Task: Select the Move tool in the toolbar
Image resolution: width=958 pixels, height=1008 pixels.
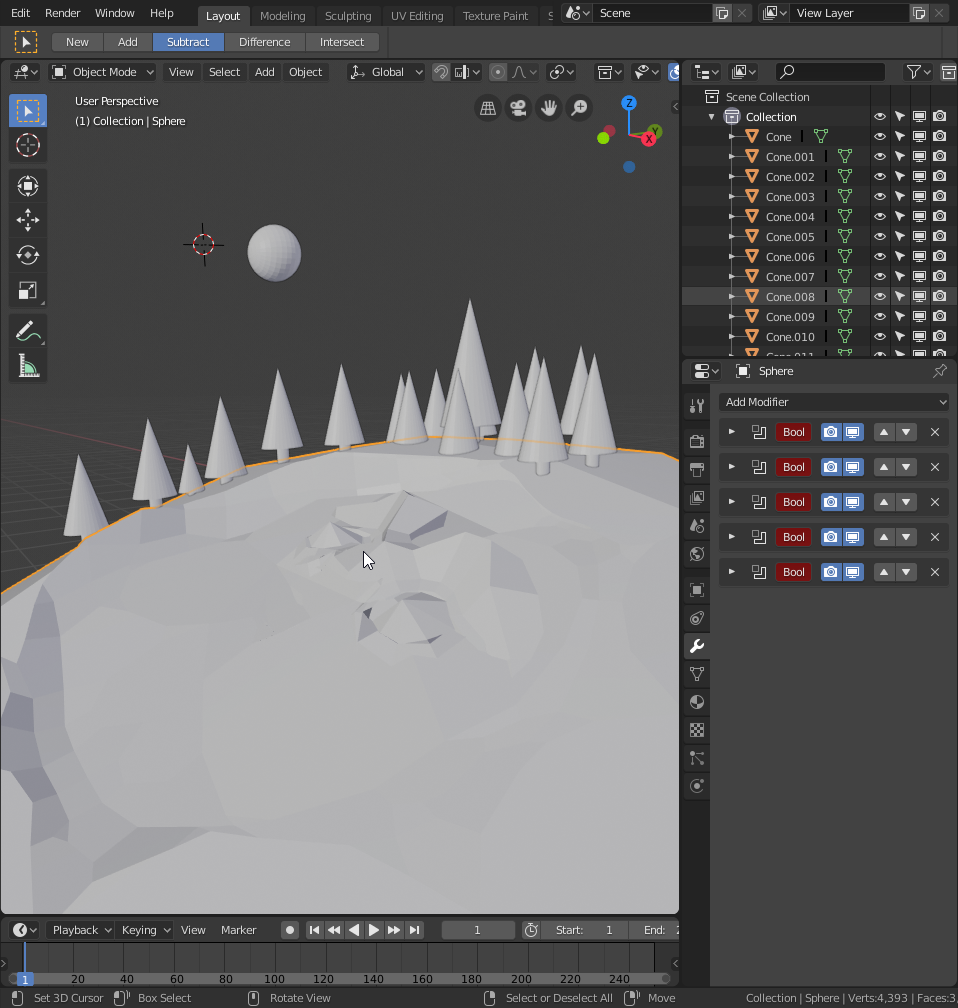Action: coord(28,220)
